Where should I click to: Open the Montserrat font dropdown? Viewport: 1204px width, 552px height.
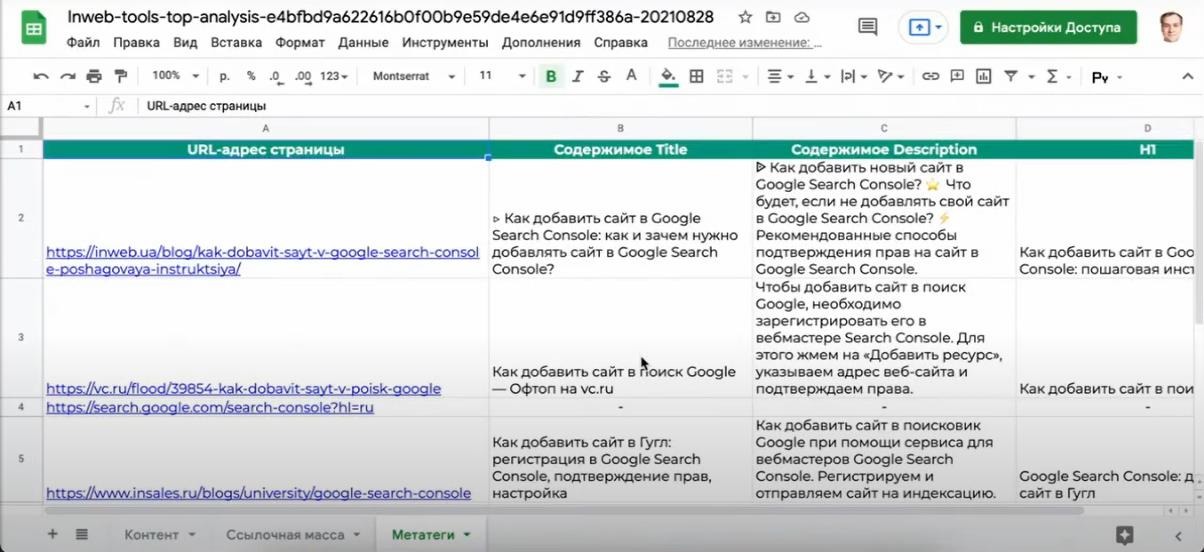point(413,76)
